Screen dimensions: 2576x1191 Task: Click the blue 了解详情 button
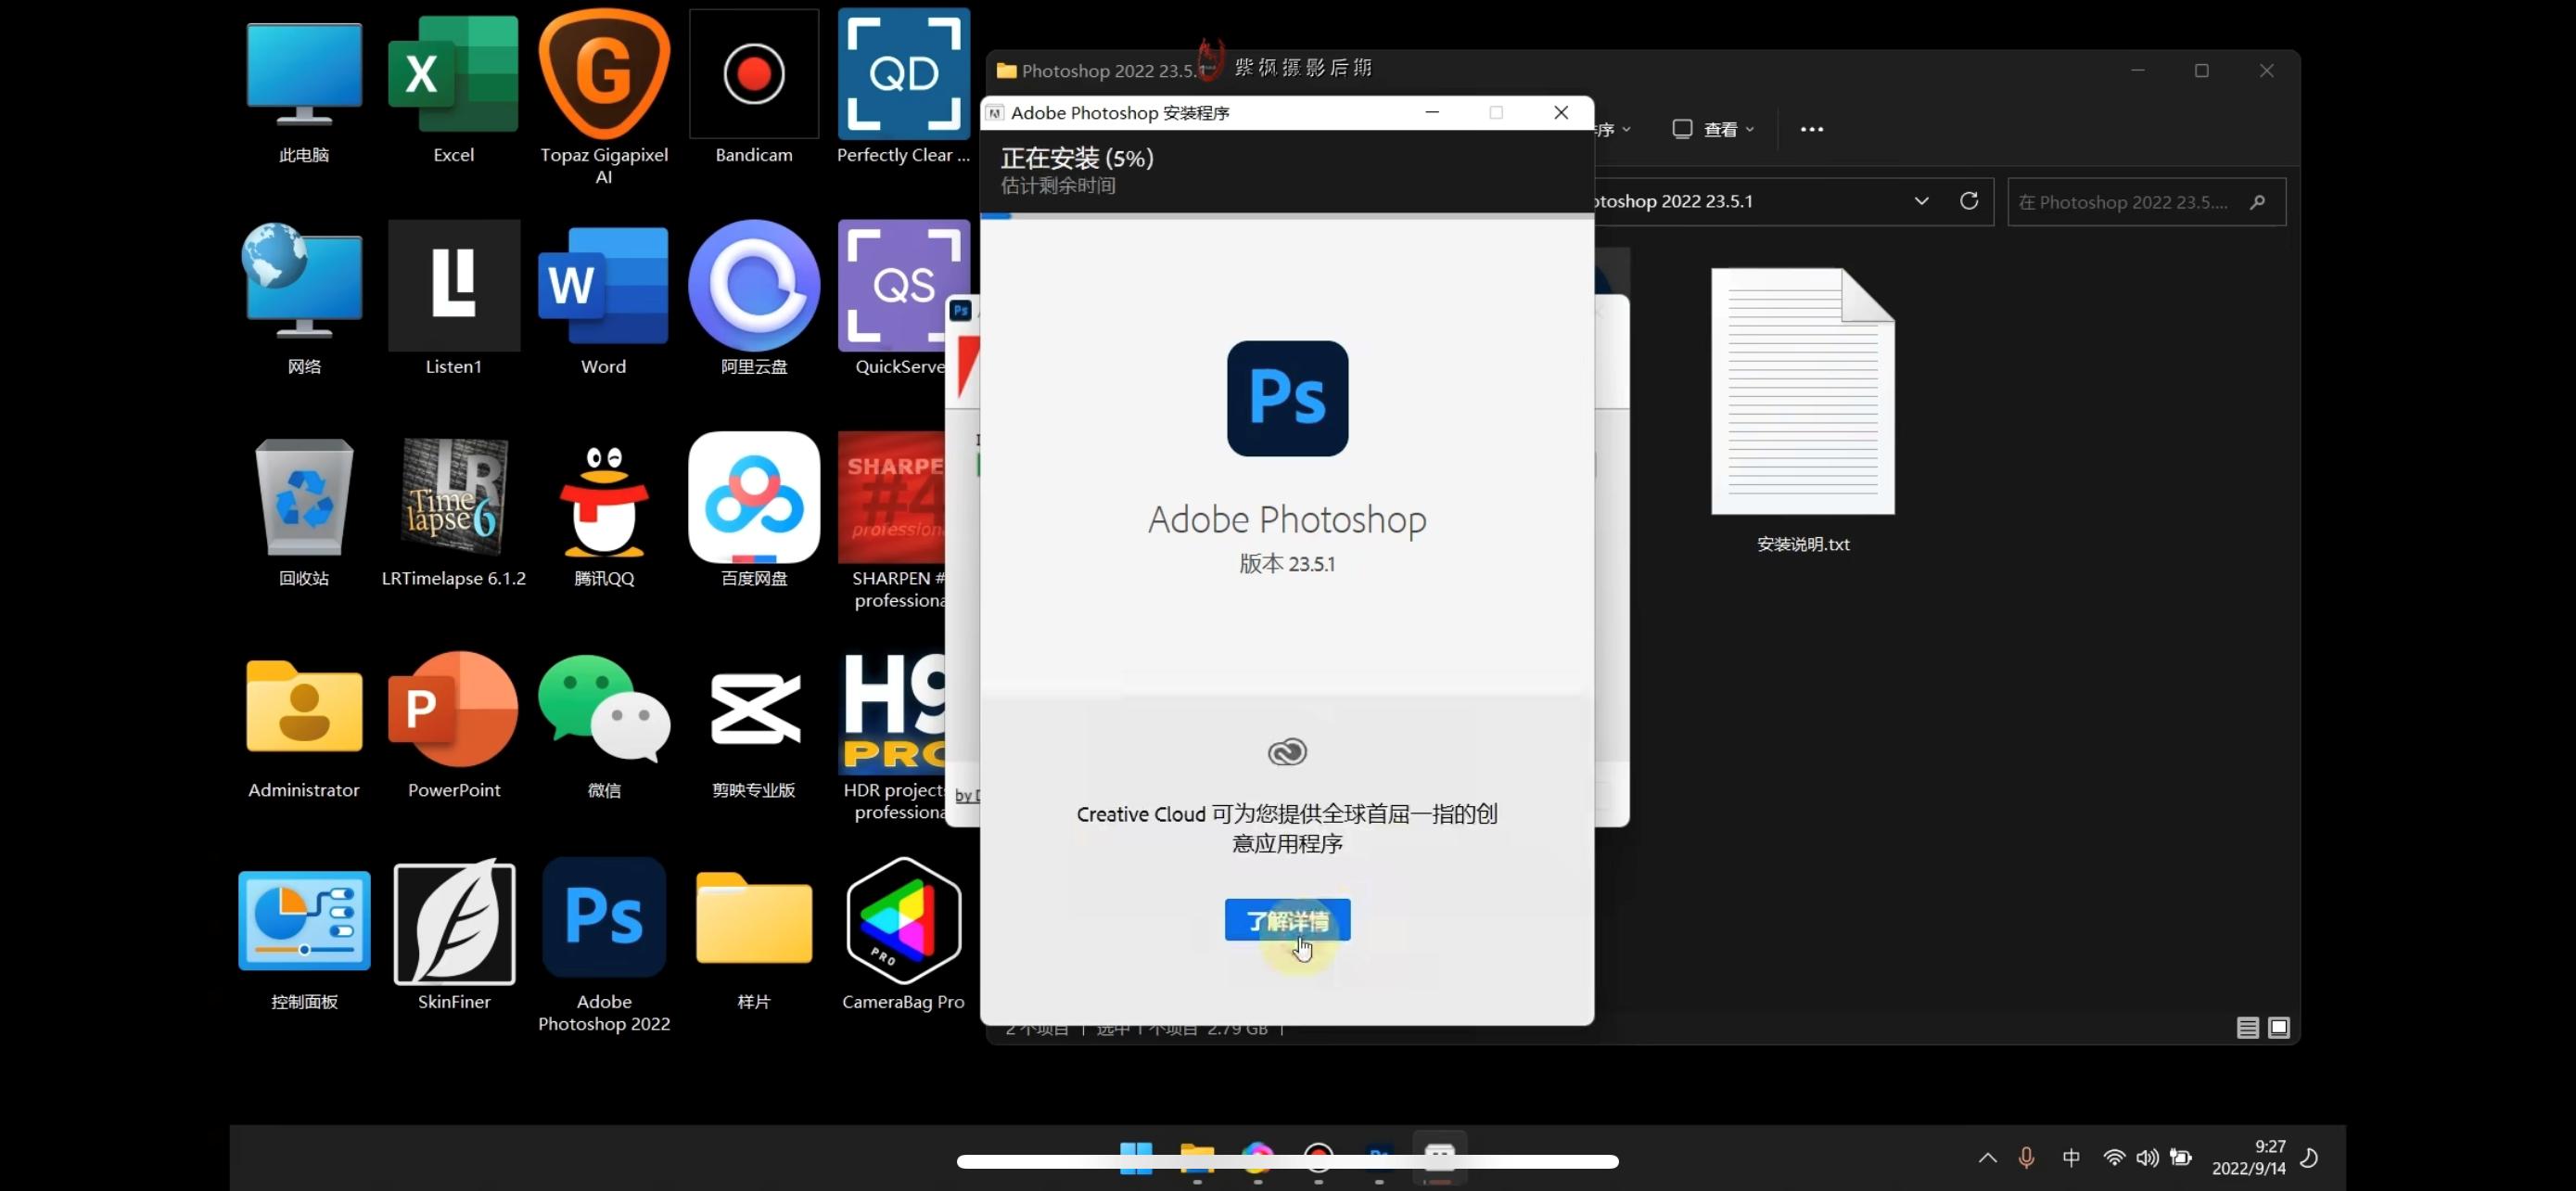[x=1287, y=919]
